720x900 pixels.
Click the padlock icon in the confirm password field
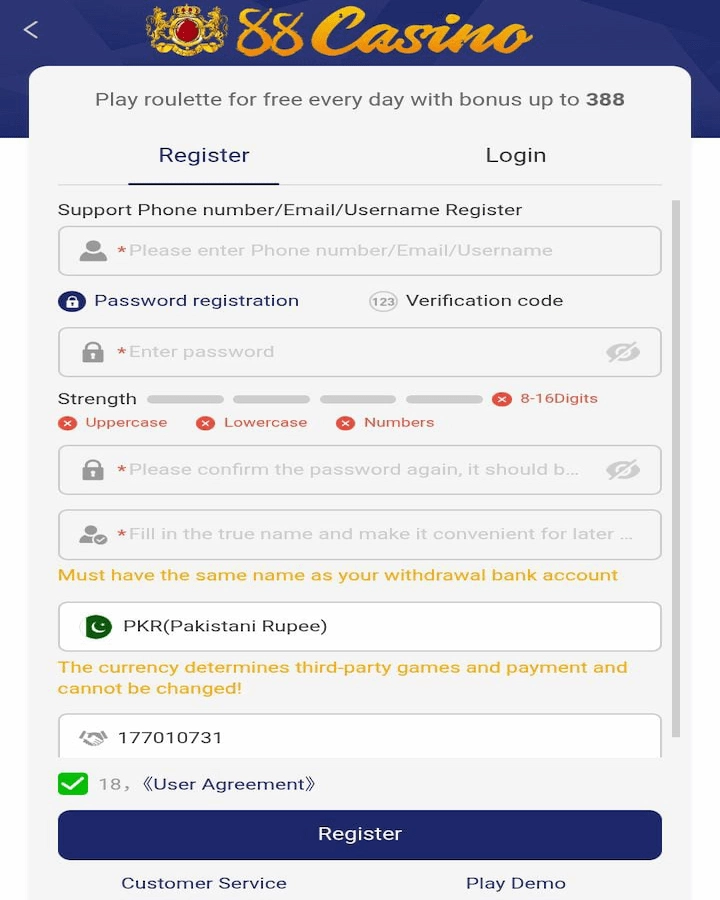(93, 470)
